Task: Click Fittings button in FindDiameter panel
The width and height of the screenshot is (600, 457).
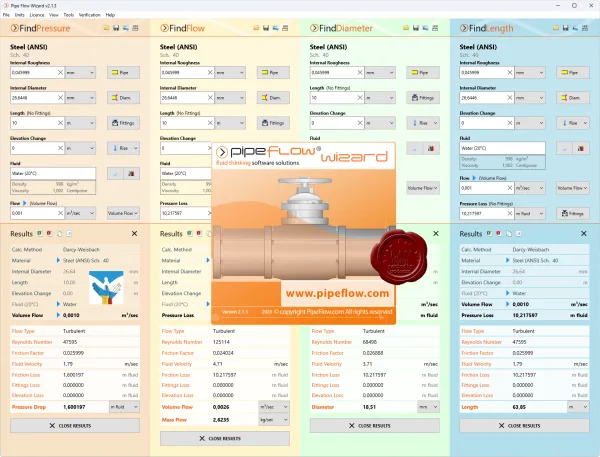Action: [423, 98]
